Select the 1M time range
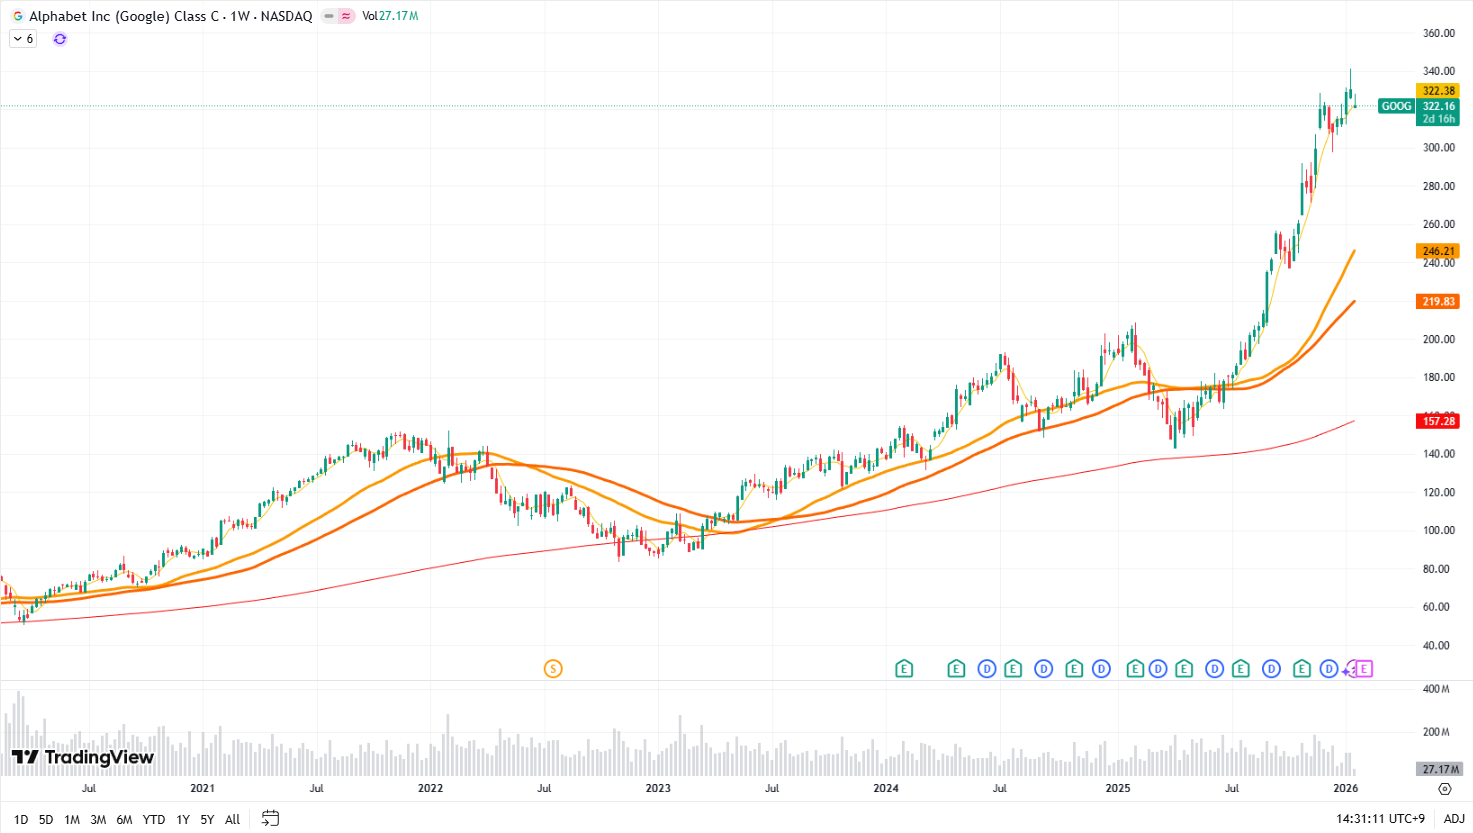Screen dimensions: 1473x833 click(72, 819)
